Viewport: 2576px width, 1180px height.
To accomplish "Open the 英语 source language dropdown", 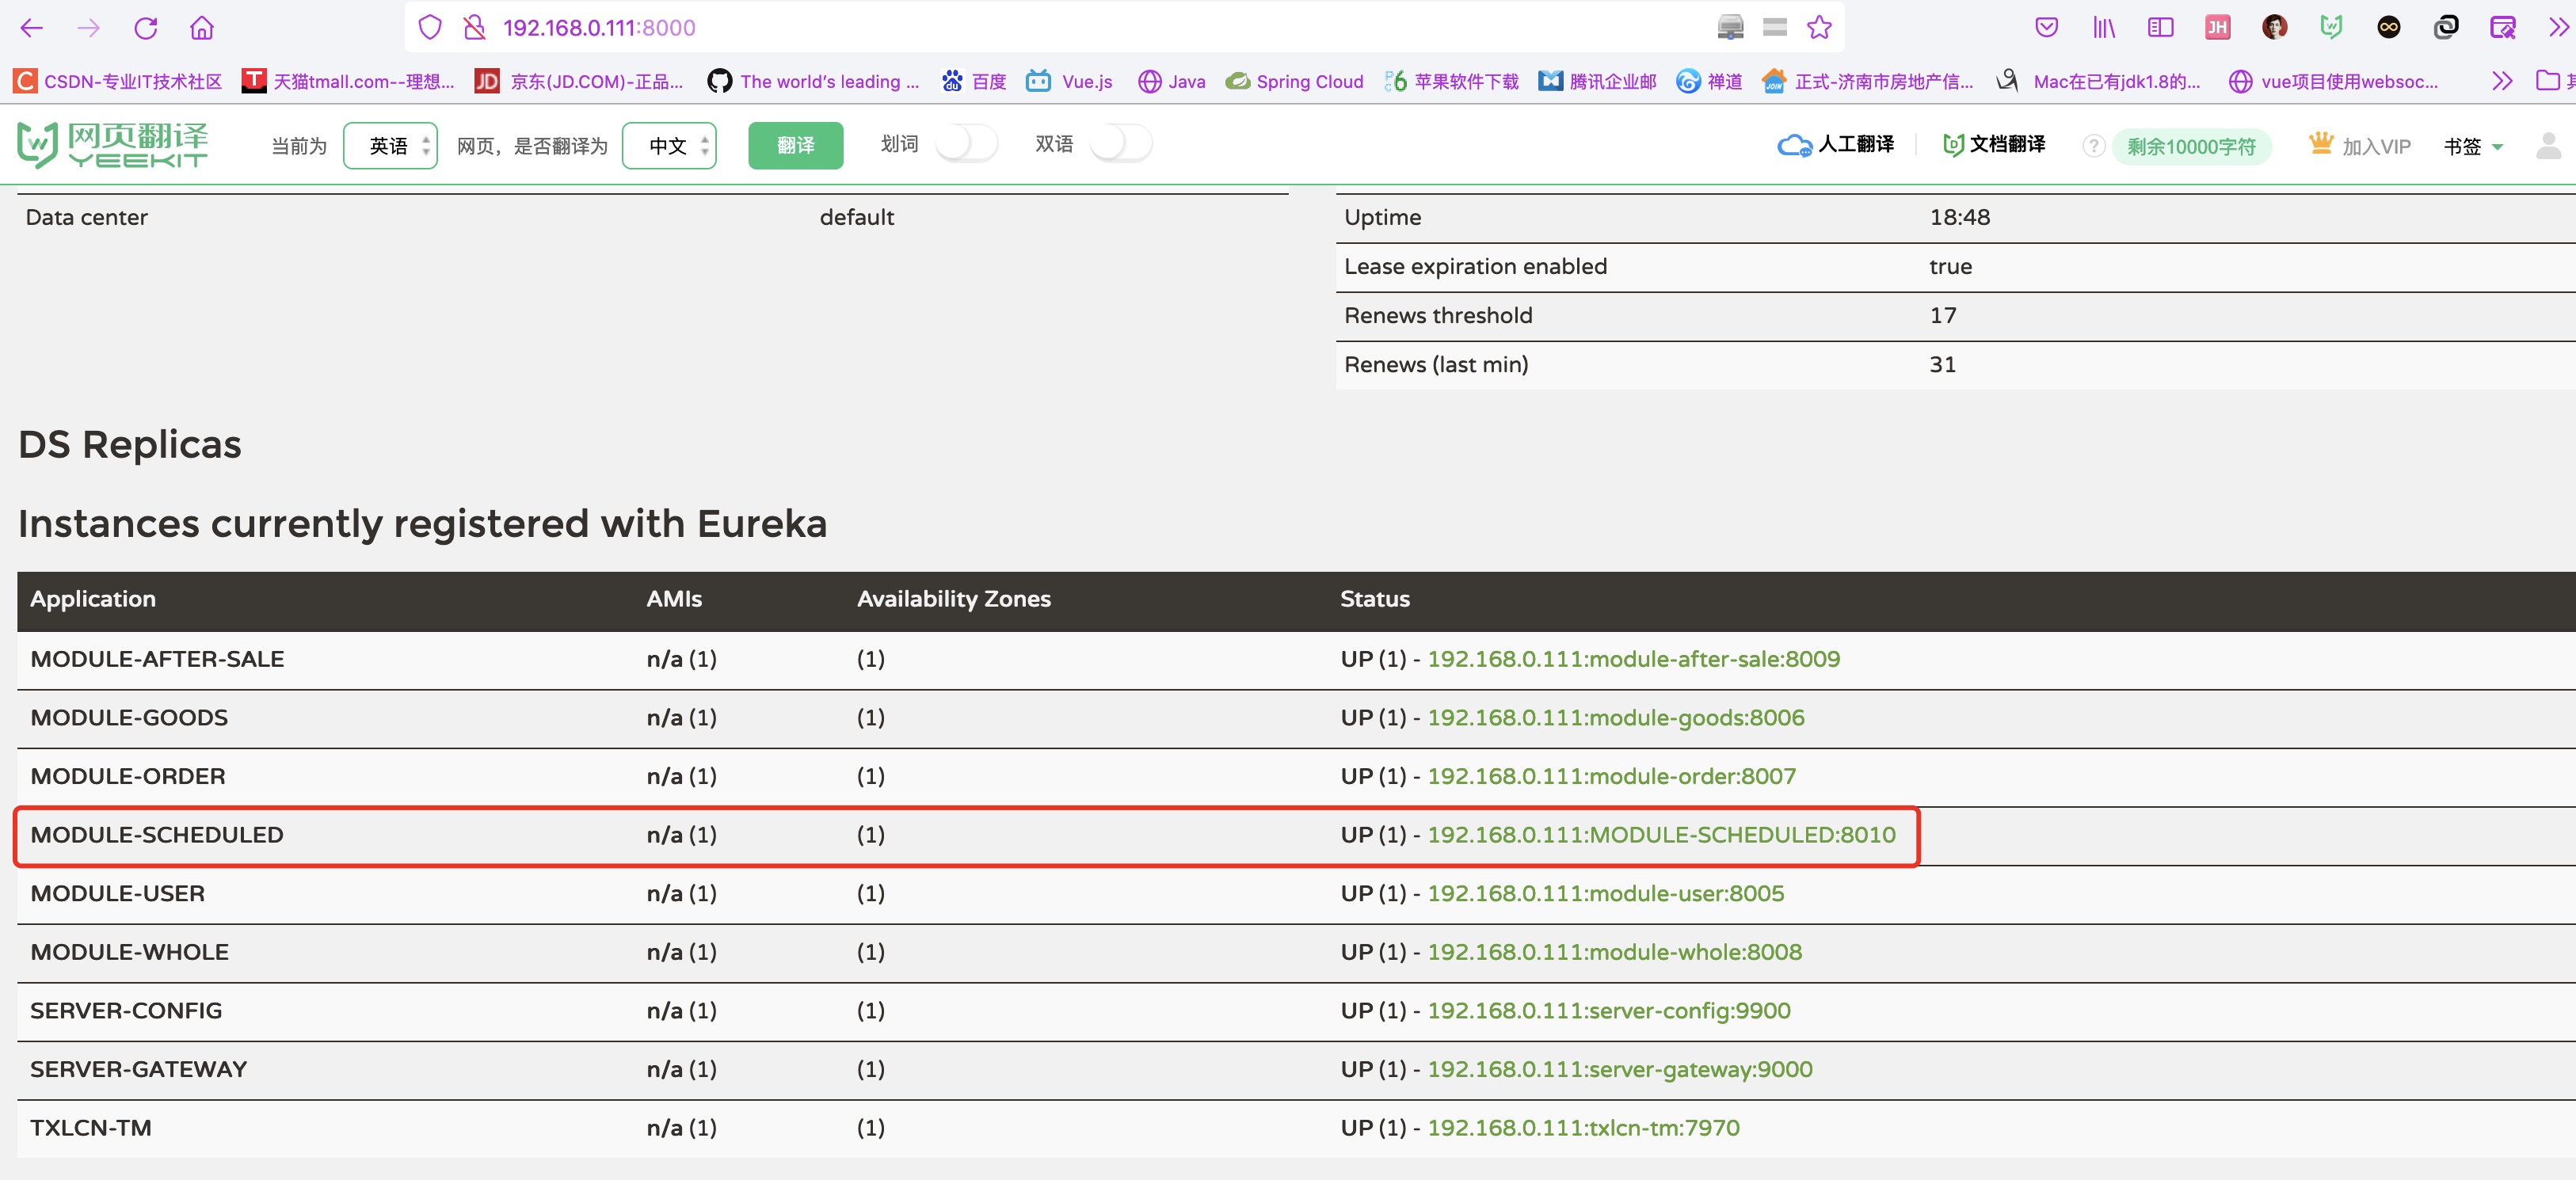I will [x=390, y=146].
